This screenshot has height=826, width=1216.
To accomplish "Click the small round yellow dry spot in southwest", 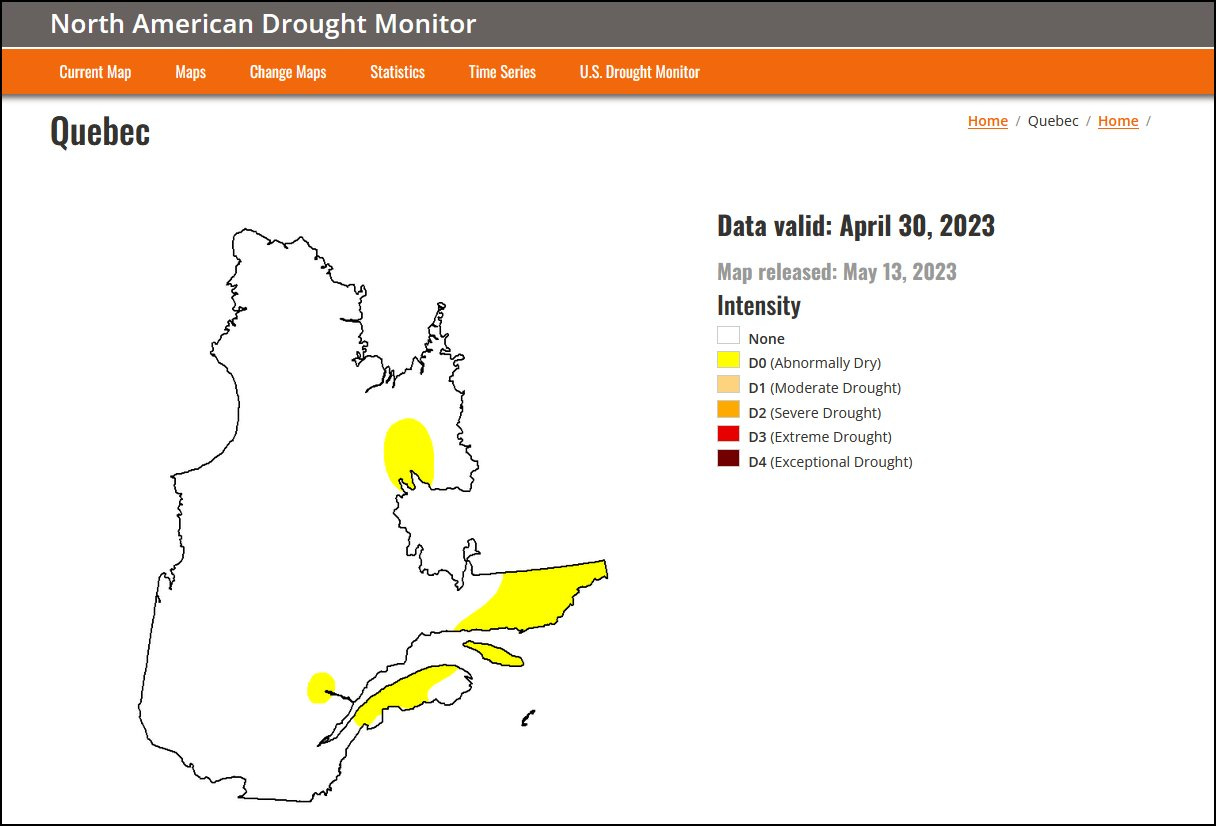I will coord(320,688).
